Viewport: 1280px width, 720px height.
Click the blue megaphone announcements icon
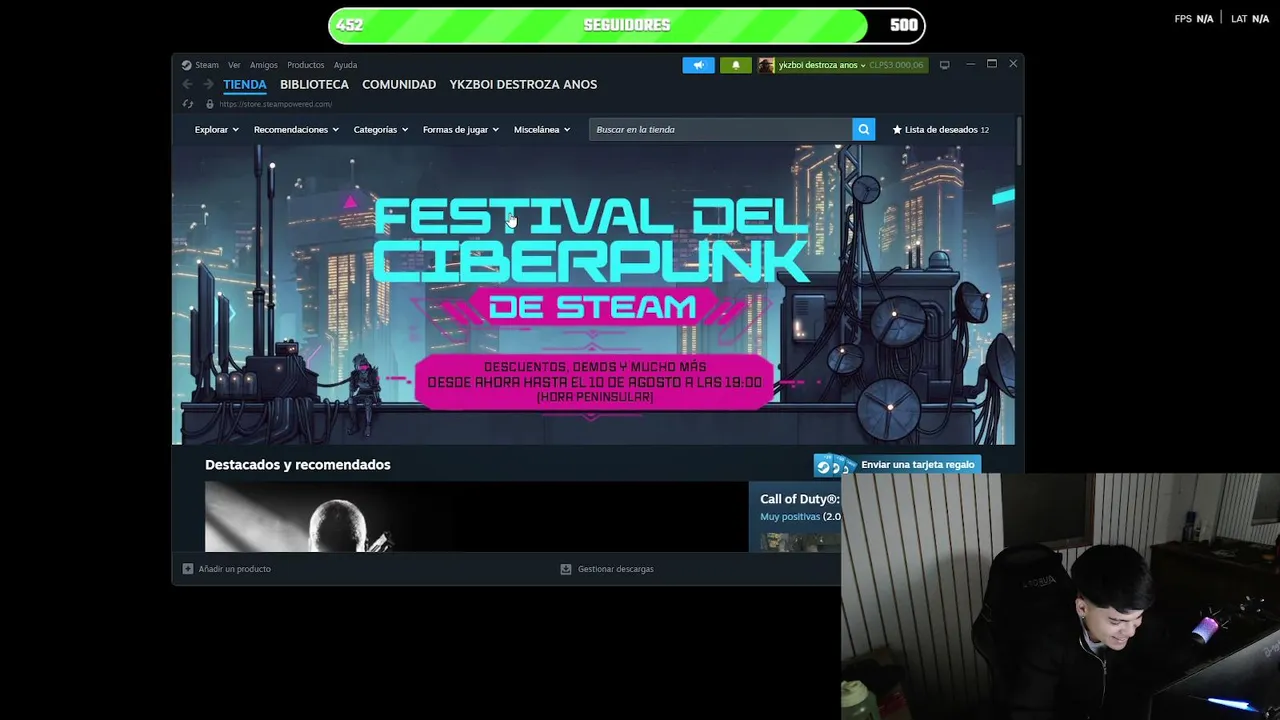click(698, 65)
